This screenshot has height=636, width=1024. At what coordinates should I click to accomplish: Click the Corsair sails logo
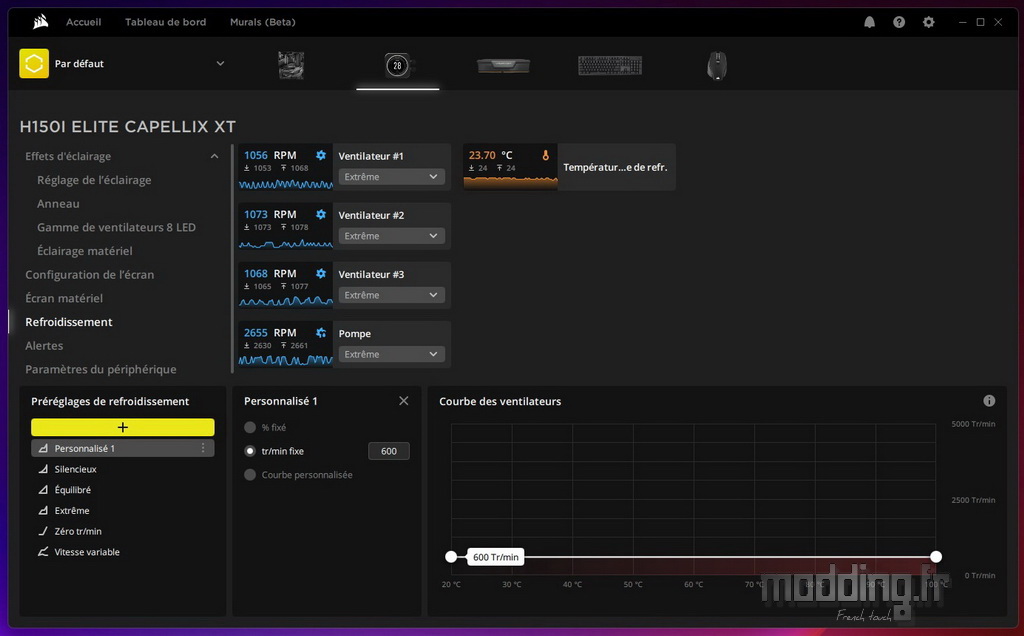[x=40, y=22]
